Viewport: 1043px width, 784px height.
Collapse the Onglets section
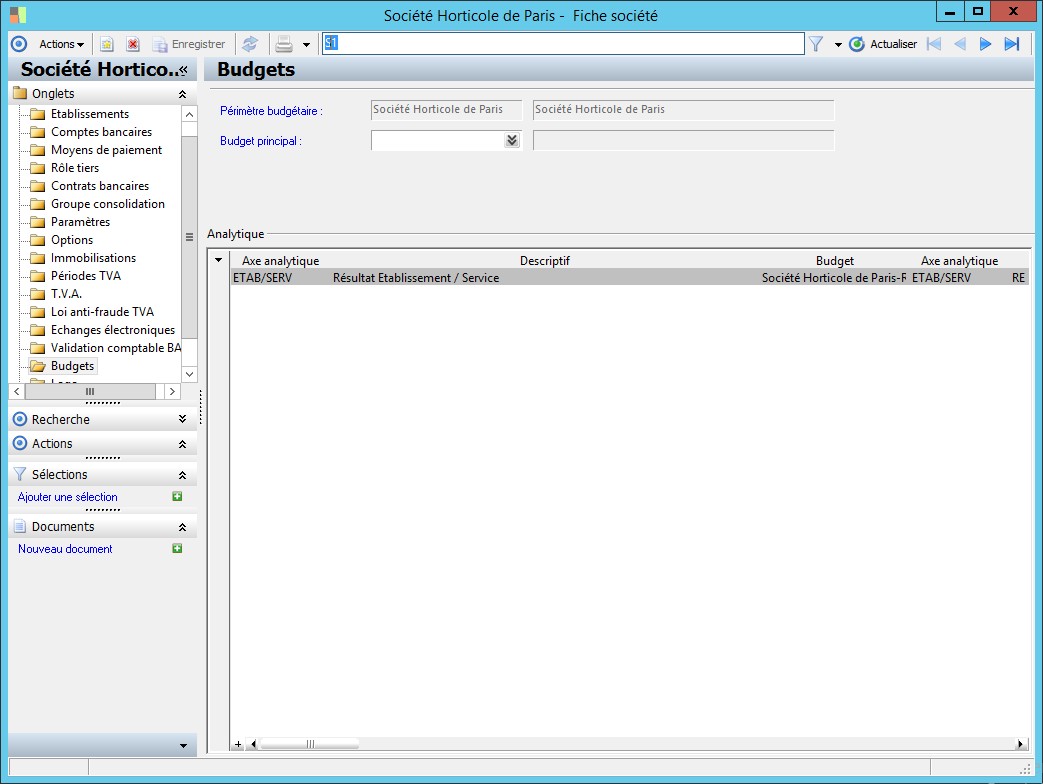[x=182, y=94]
